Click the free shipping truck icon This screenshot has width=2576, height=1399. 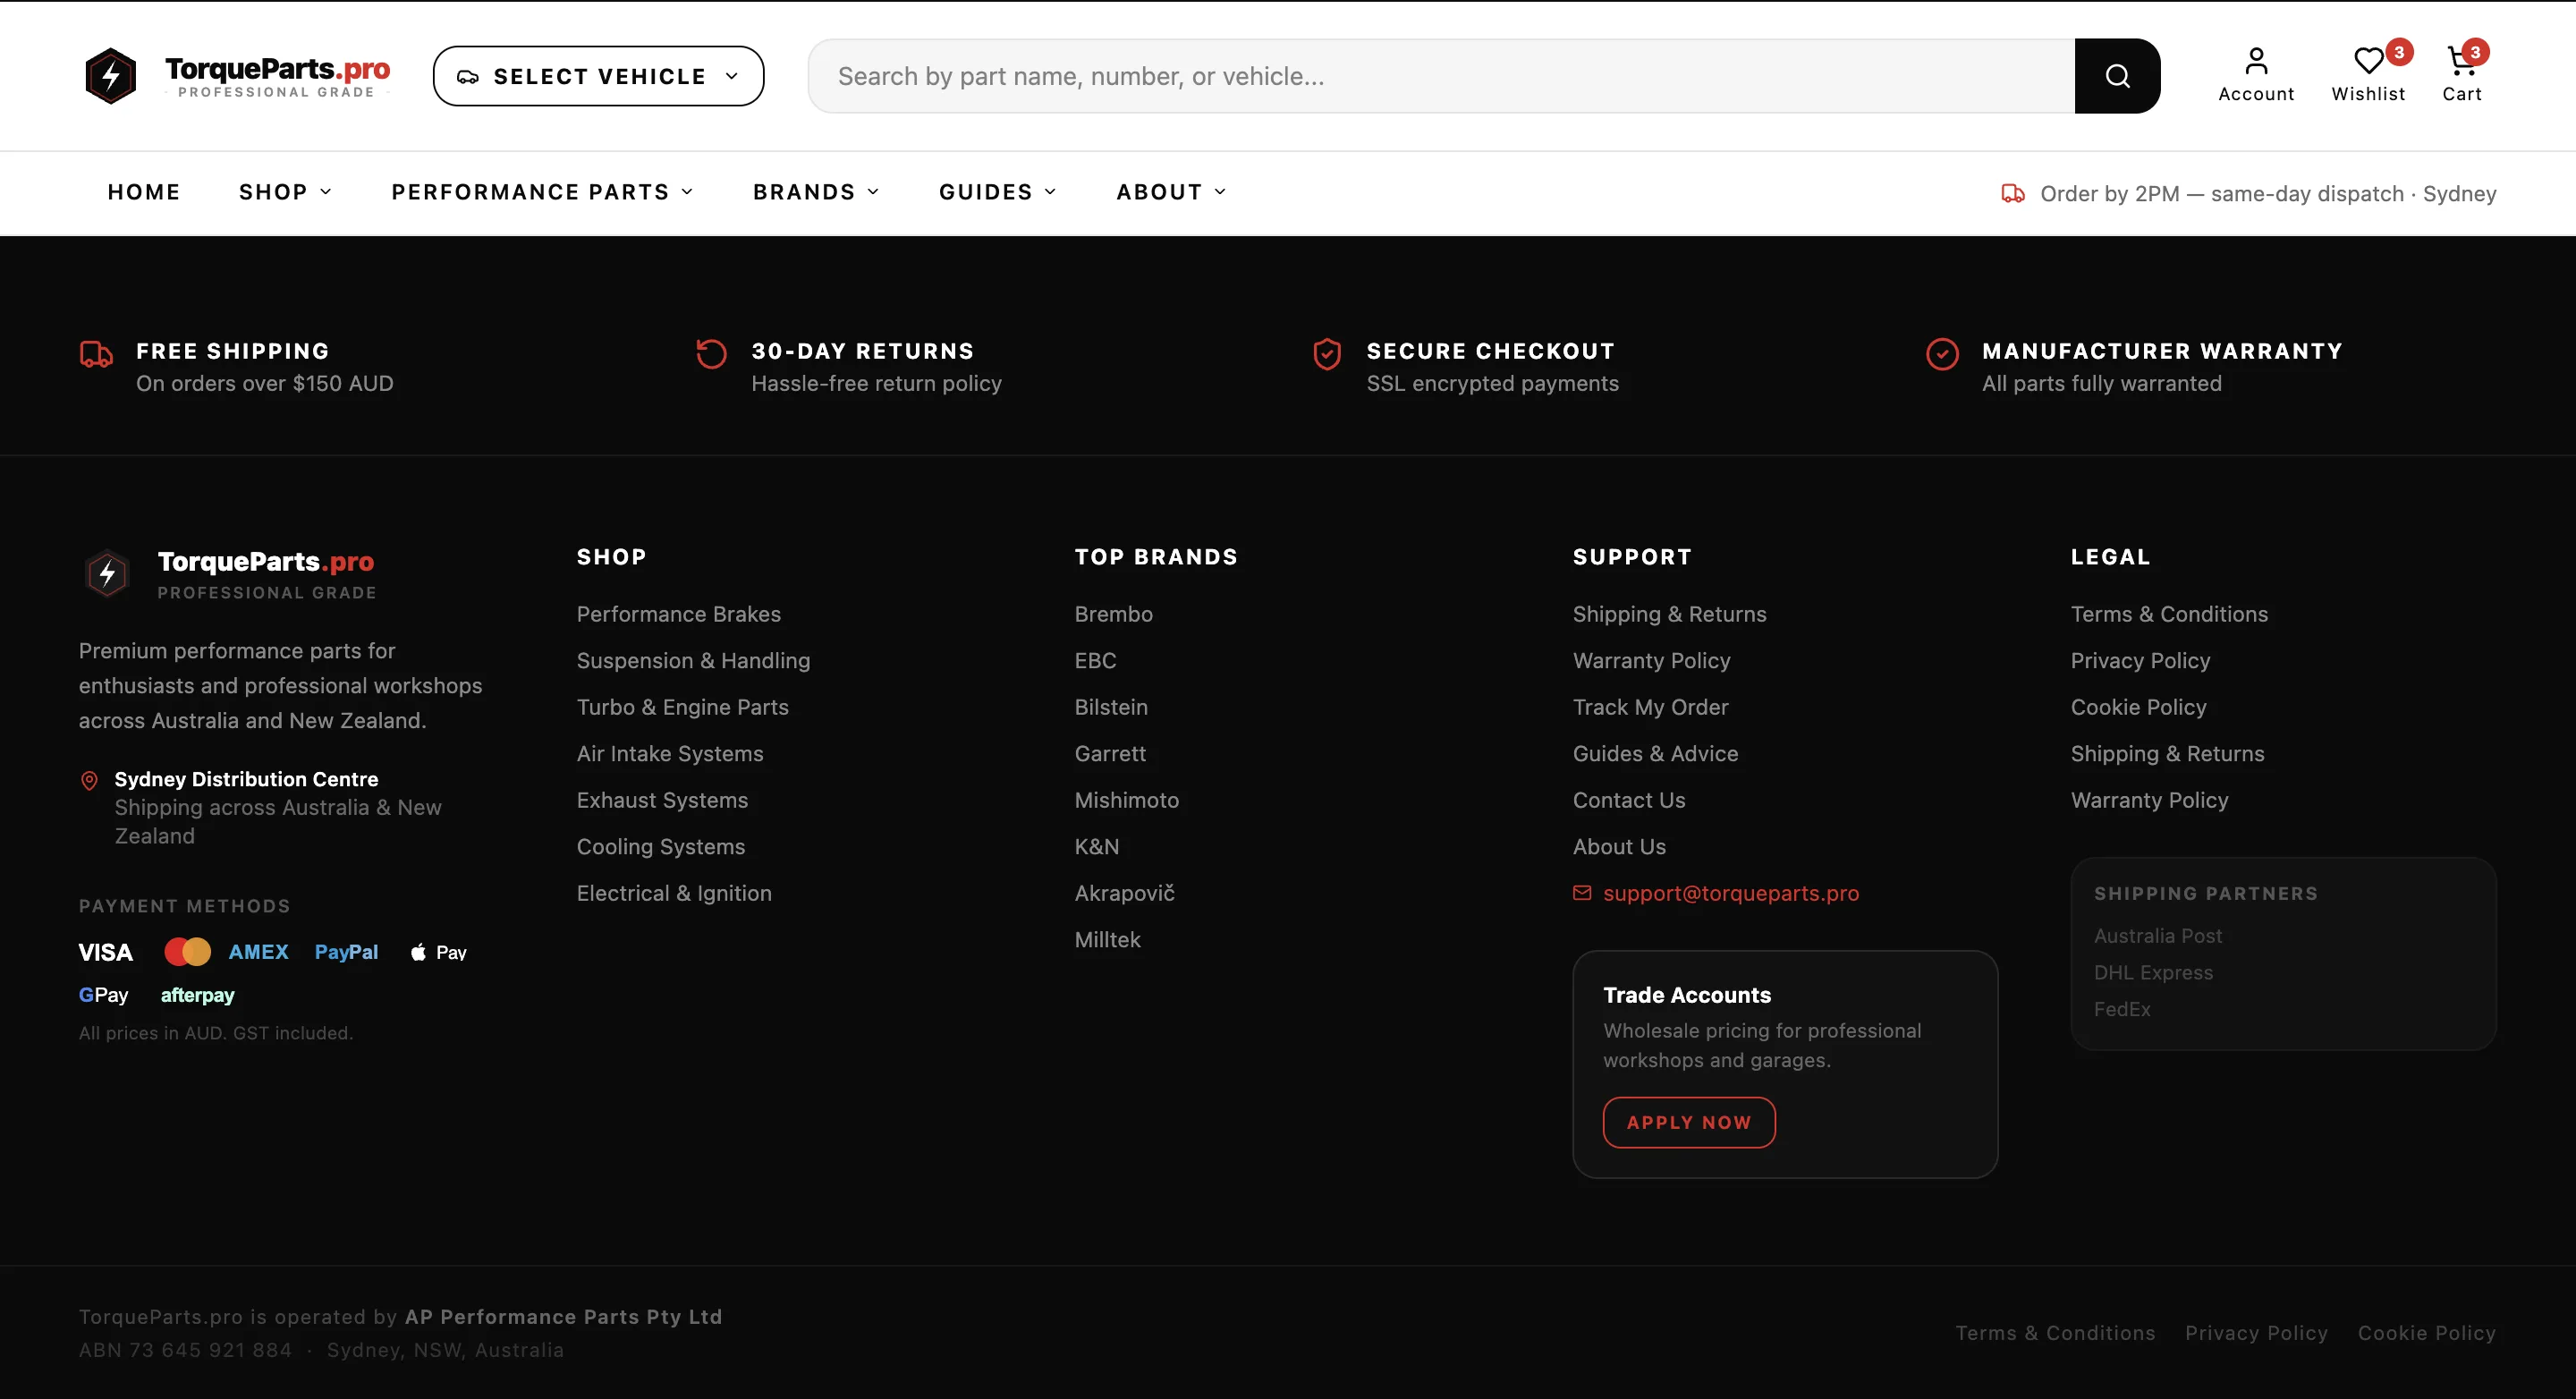click(95, 354)
